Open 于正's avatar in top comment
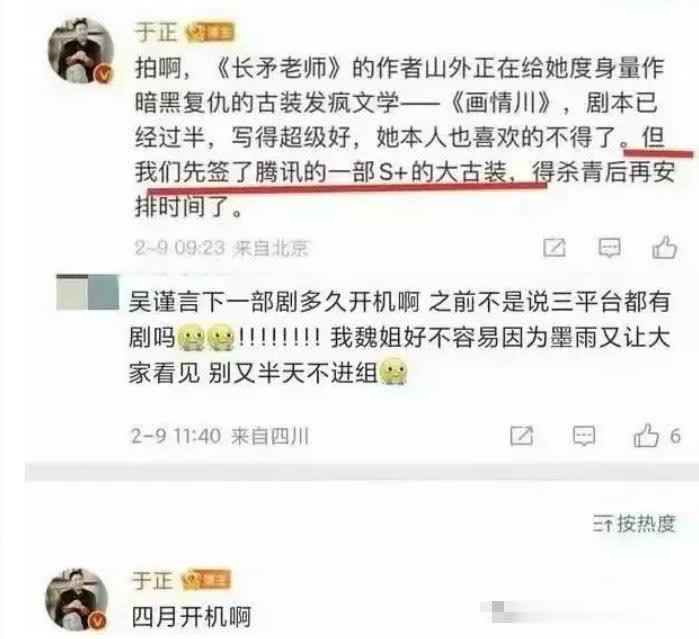Screen dimensions: 699x639 tap(81, 51)
